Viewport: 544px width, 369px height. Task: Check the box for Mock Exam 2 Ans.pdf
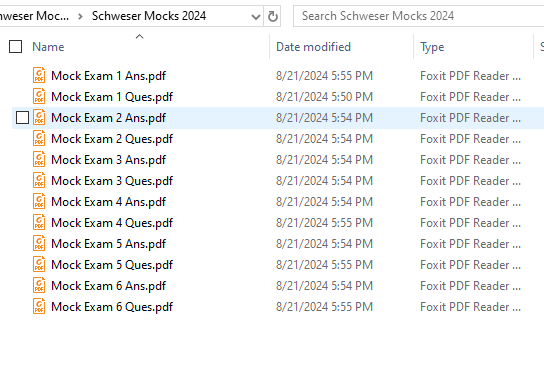[x=23, y=118]
